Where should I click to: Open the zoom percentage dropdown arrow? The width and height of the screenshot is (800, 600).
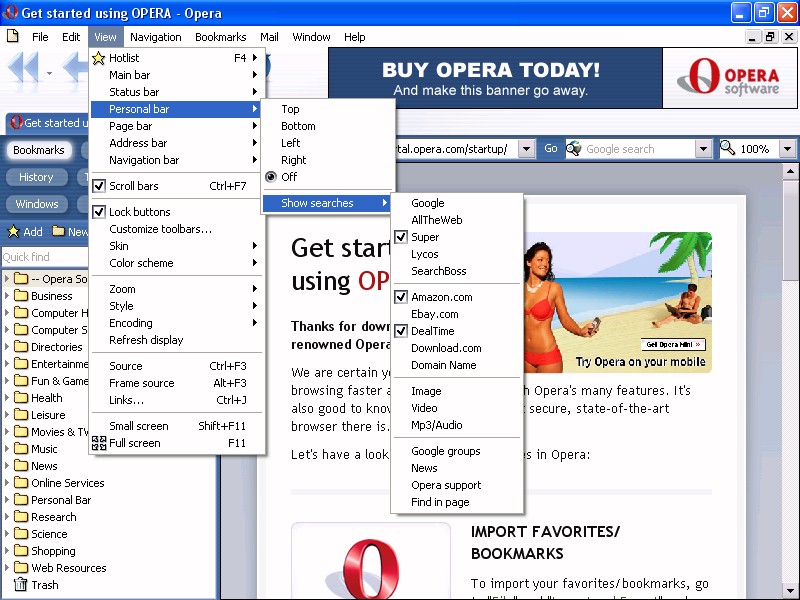[787, 149]
